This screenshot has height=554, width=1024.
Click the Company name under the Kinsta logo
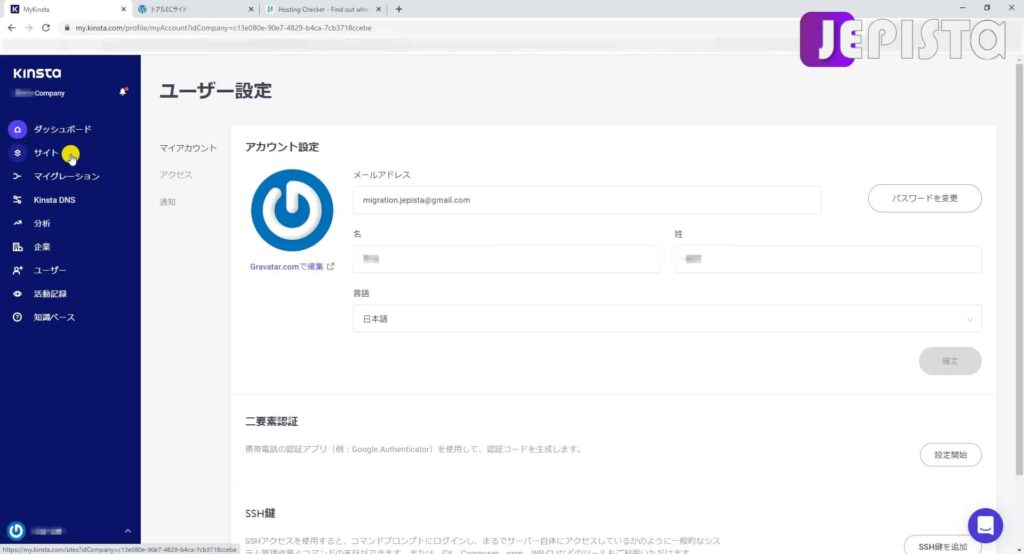point(39,93)
